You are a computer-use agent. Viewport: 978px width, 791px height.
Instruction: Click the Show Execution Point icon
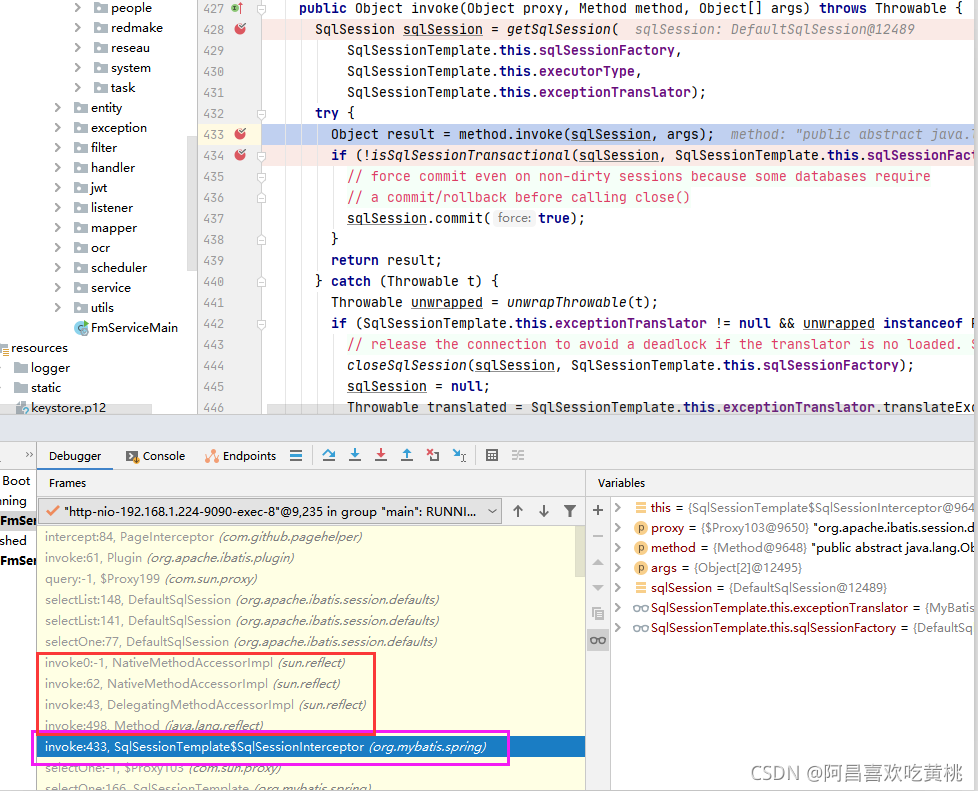point(296,456)
